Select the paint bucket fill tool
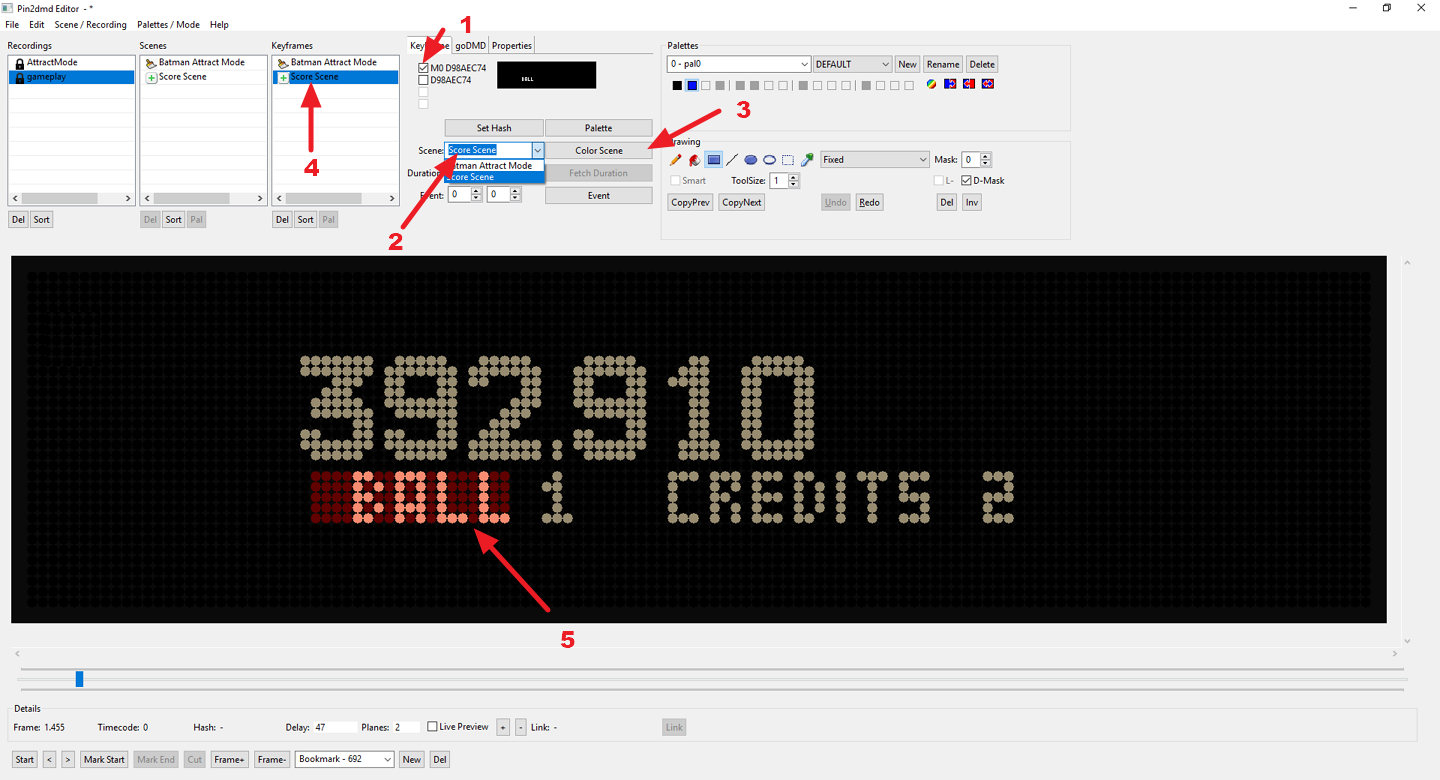 [694, 160]
